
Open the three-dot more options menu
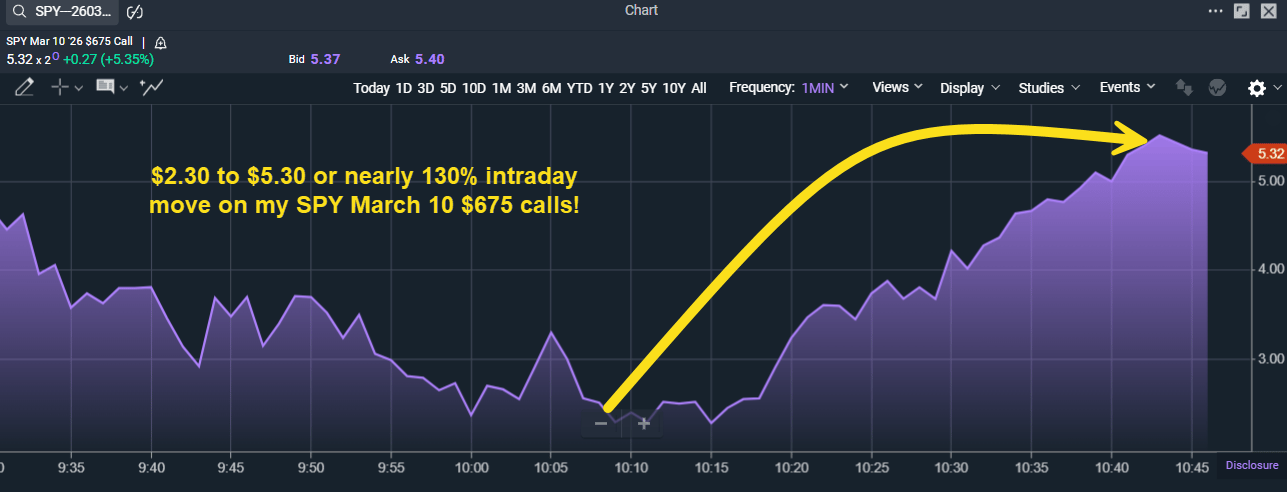(x=1216, y=11)
